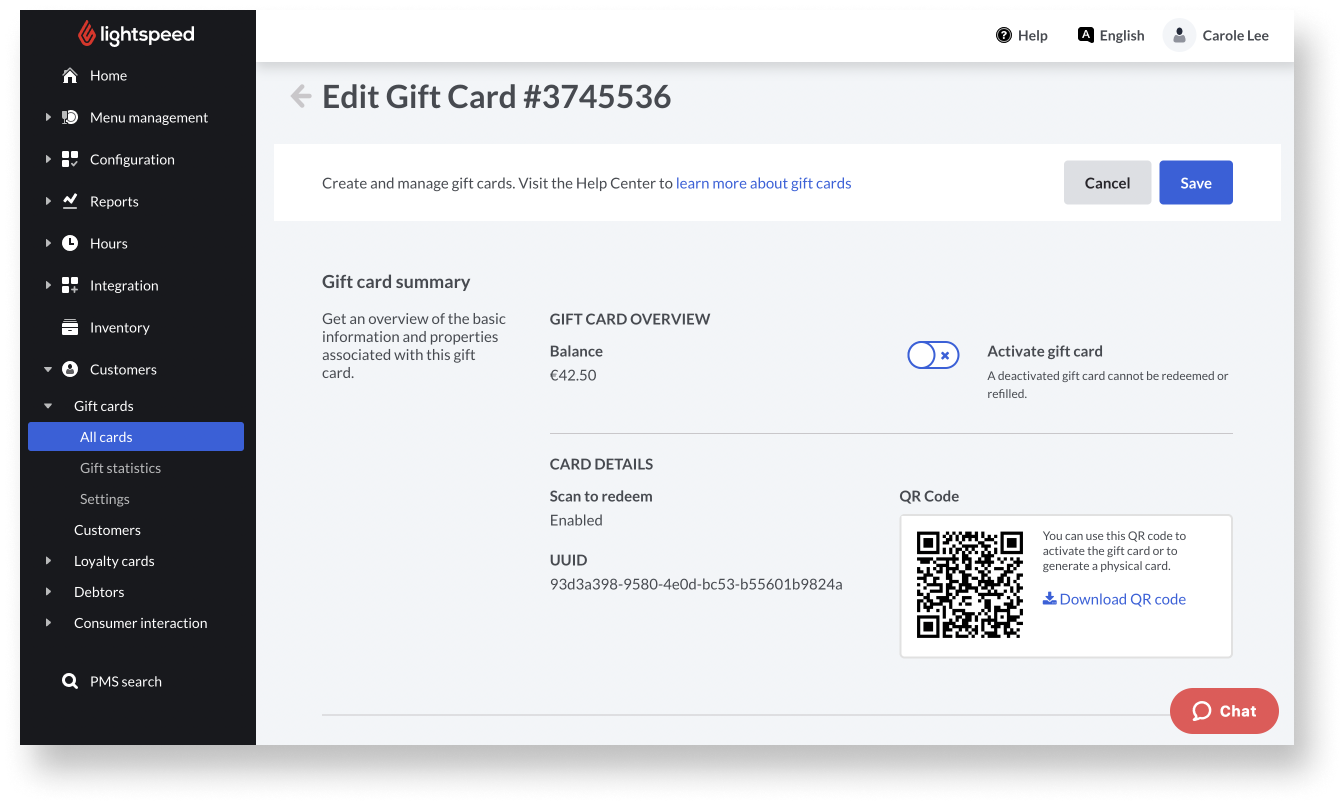The height and width of the screenshot is (805, 1344).
Task: Click Carole Lee's user avatar icon
Action: pyautogui.click(x=1180, y=36)
